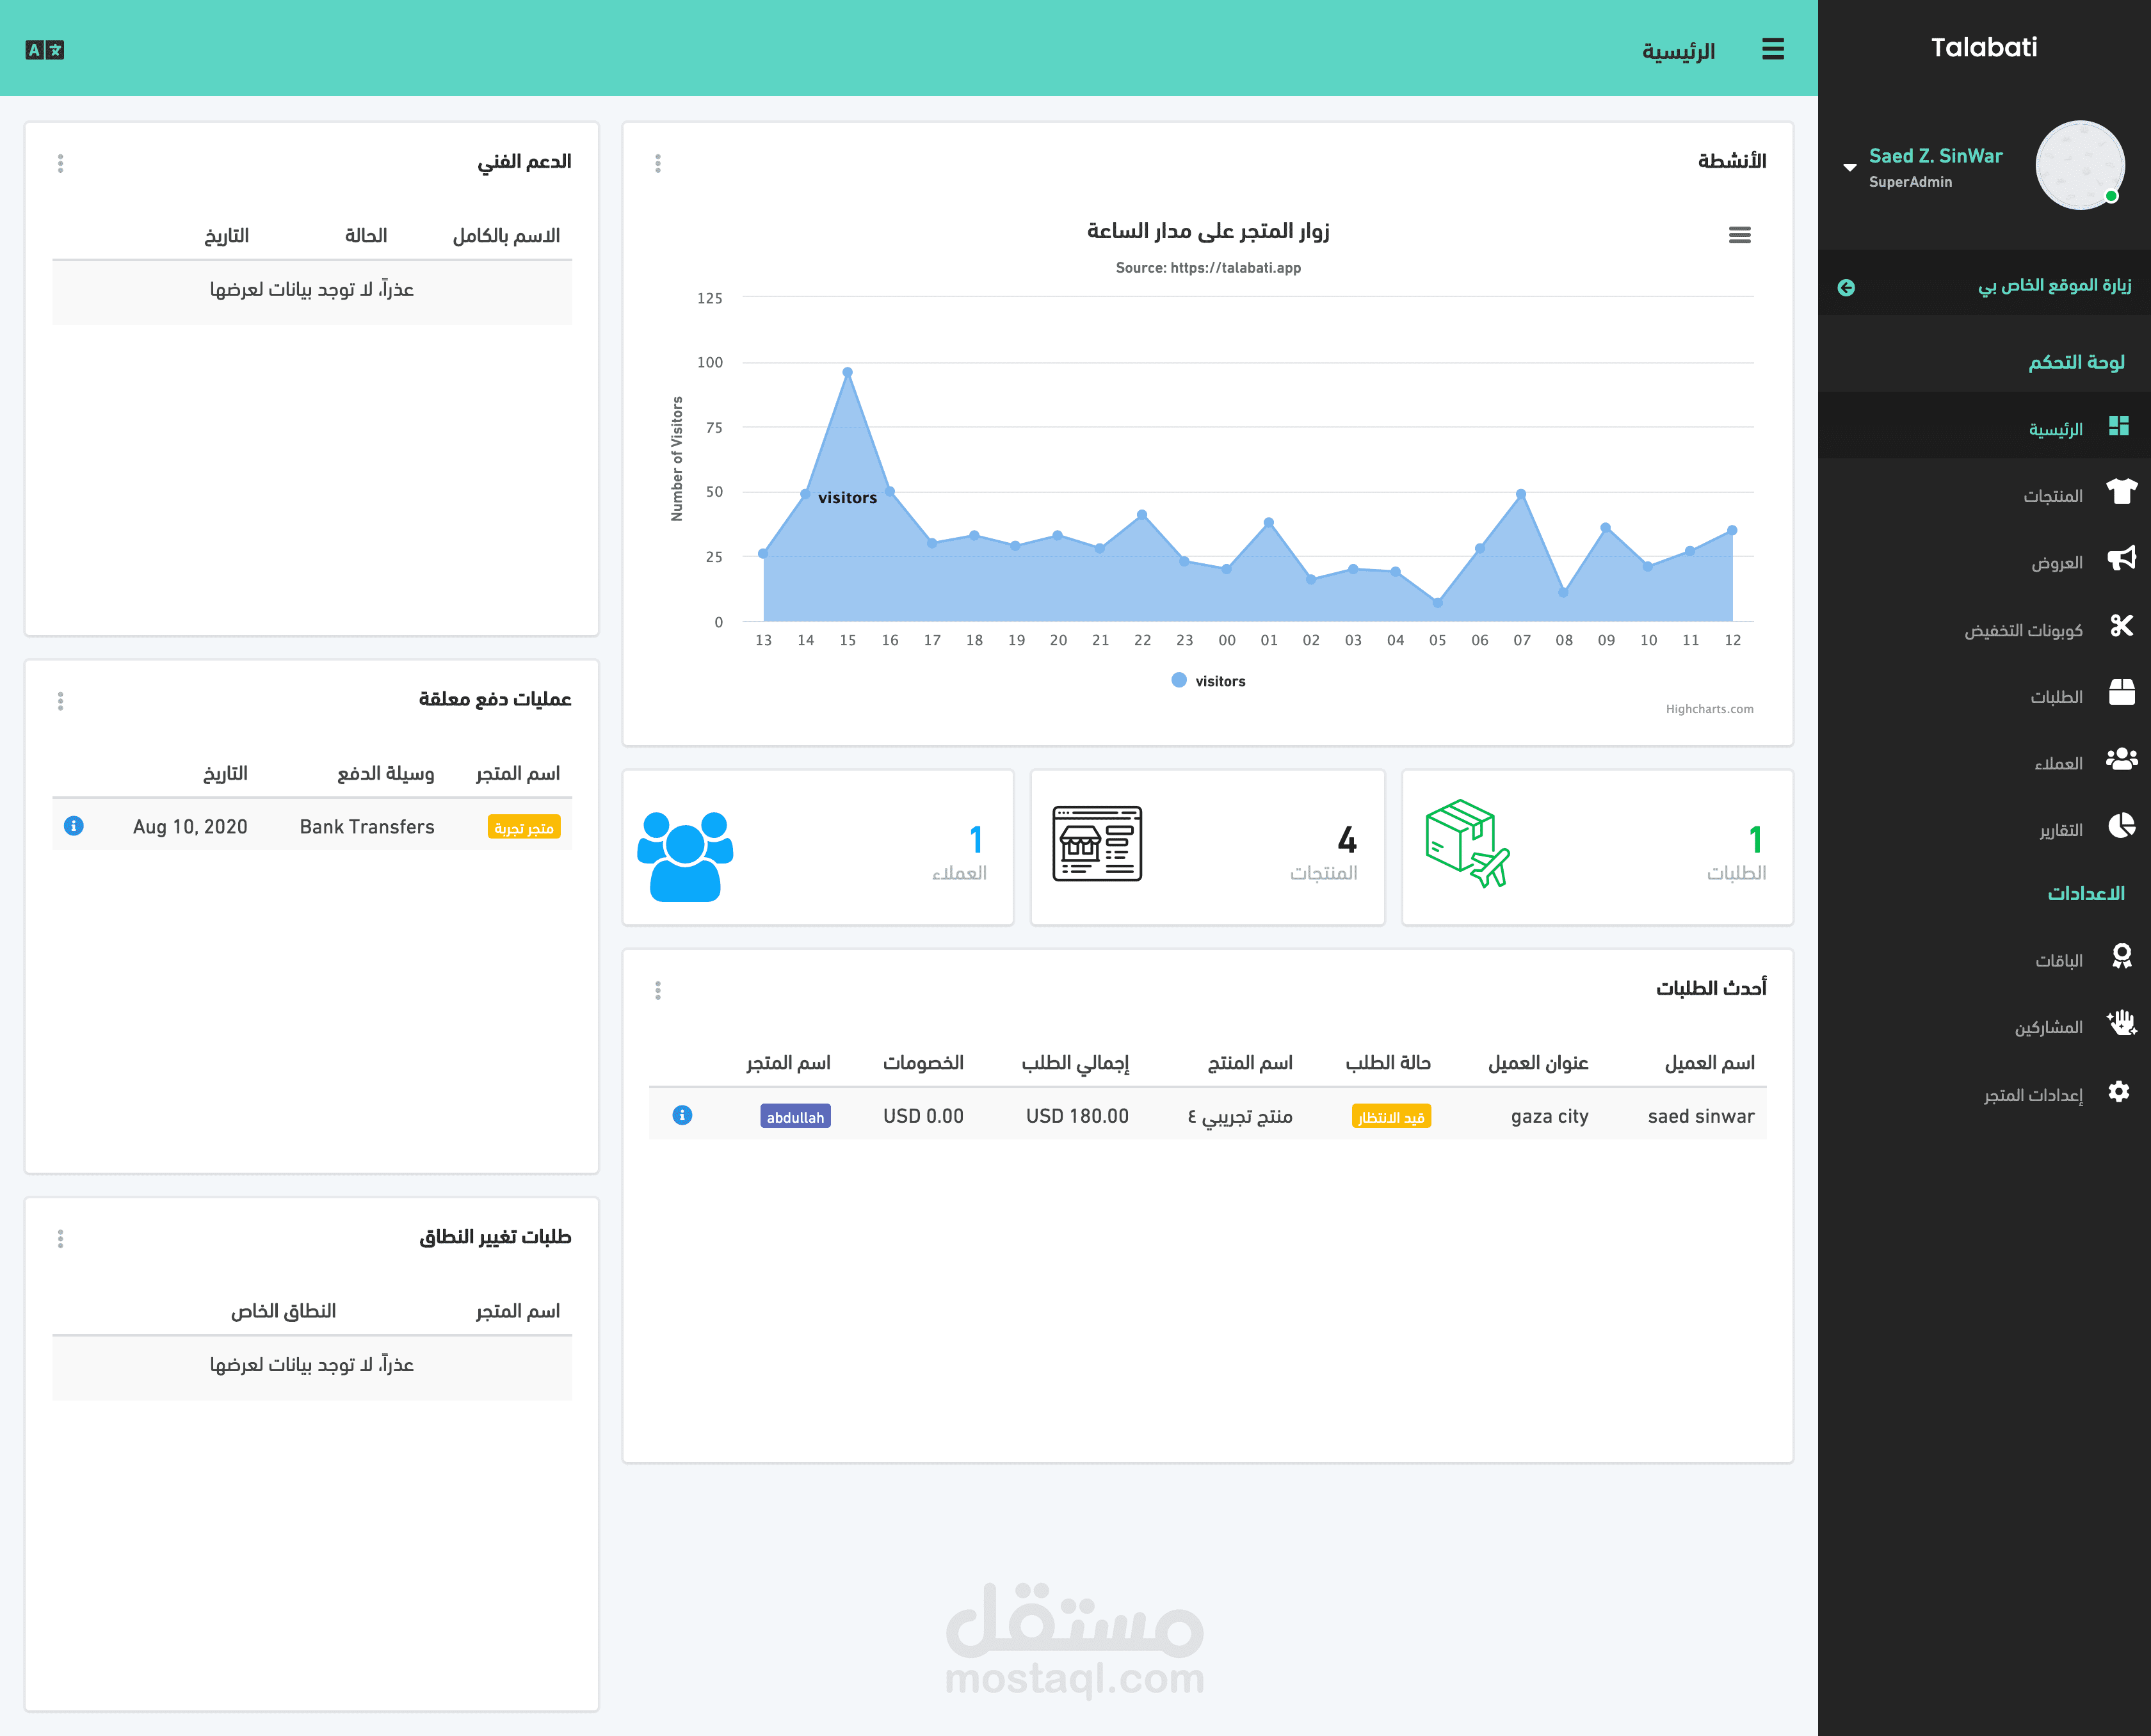
Task: Click info icon on Bank Transfers row
Action: 73,826
